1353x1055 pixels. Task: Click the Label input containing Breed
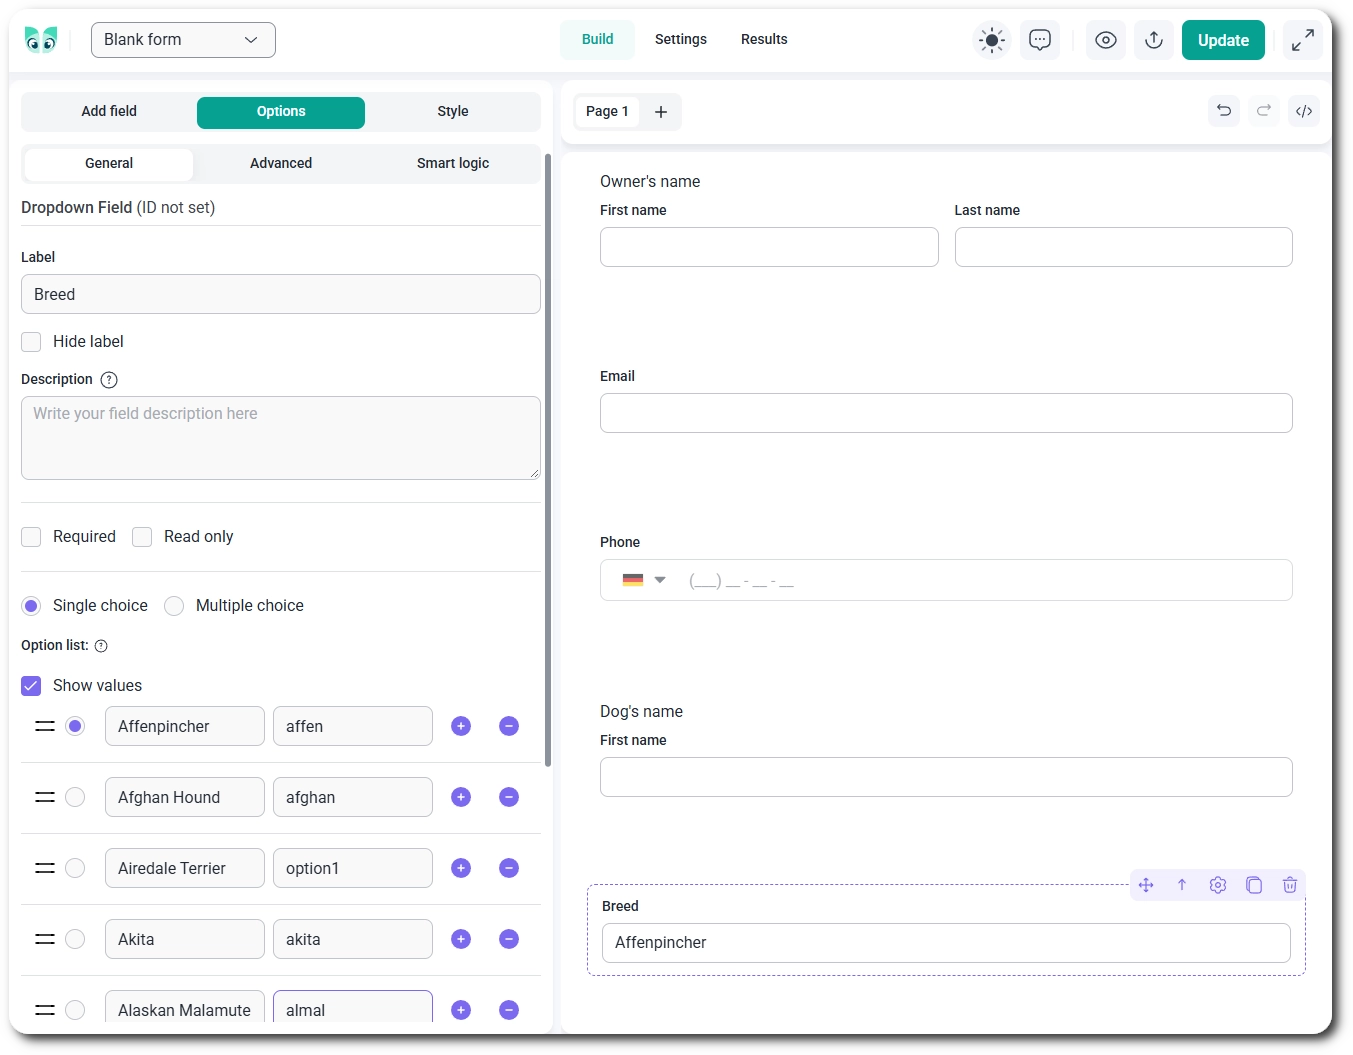pyautogui.click(x=281, y=294)
